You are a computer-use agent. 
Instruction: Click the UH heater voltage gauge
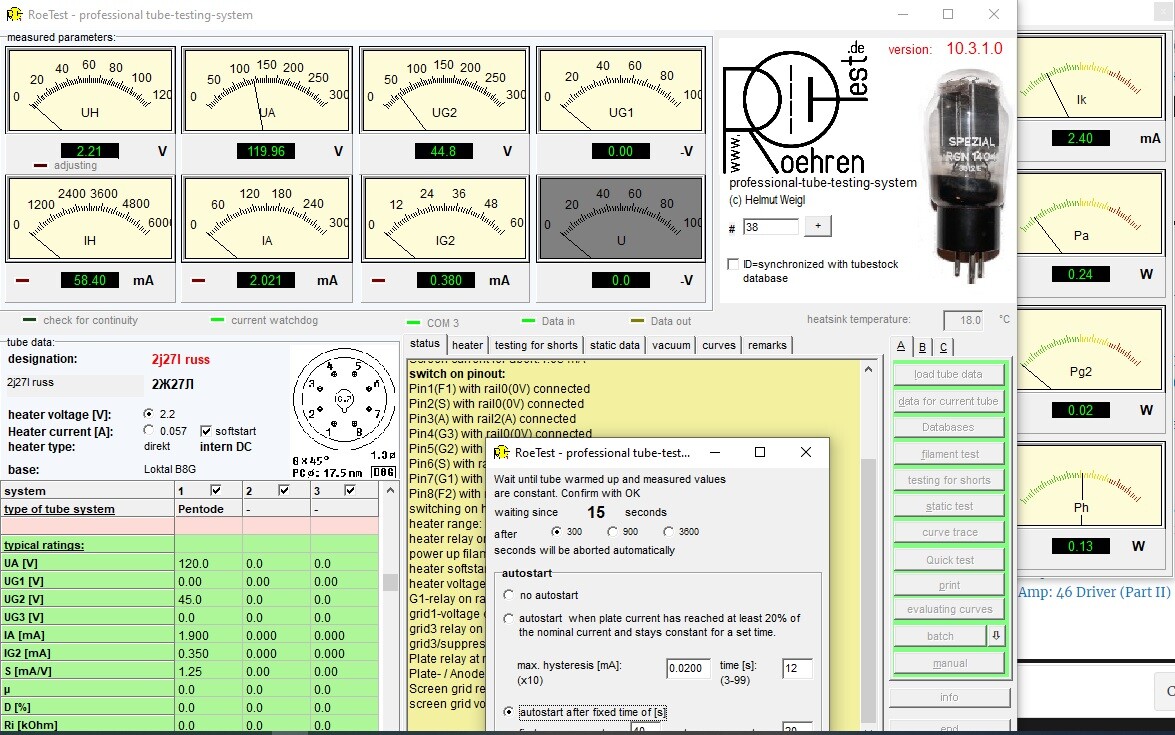[x=88, y=91]
